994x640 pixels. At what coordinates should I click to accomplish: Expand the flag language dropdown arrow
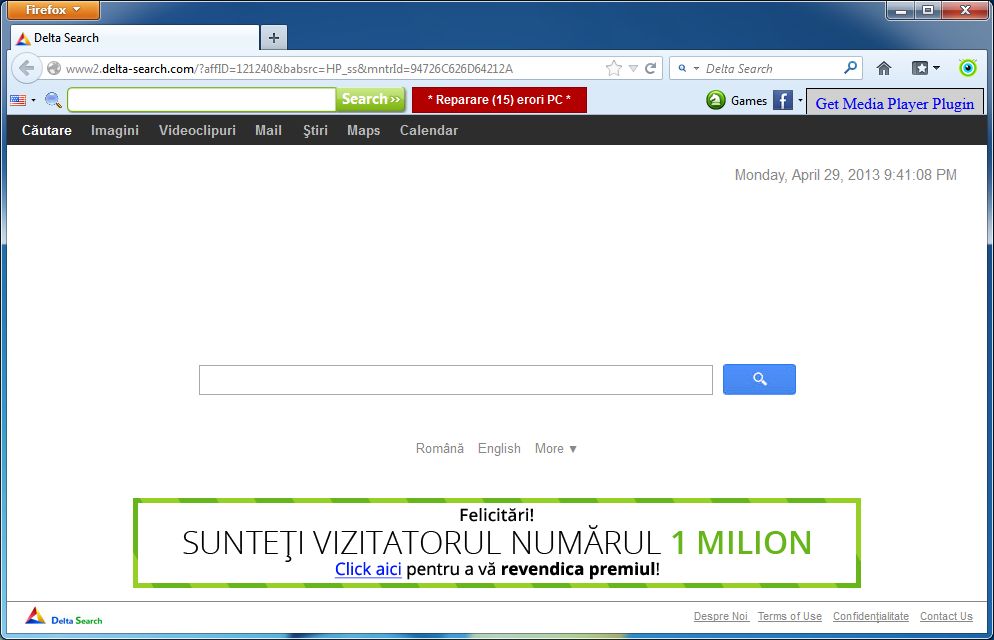34,100
